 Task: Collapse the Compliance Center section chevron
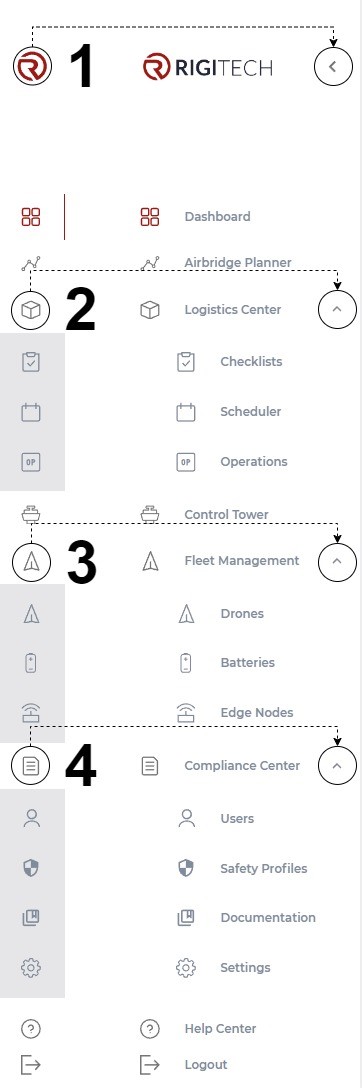[x=337, y=765]
